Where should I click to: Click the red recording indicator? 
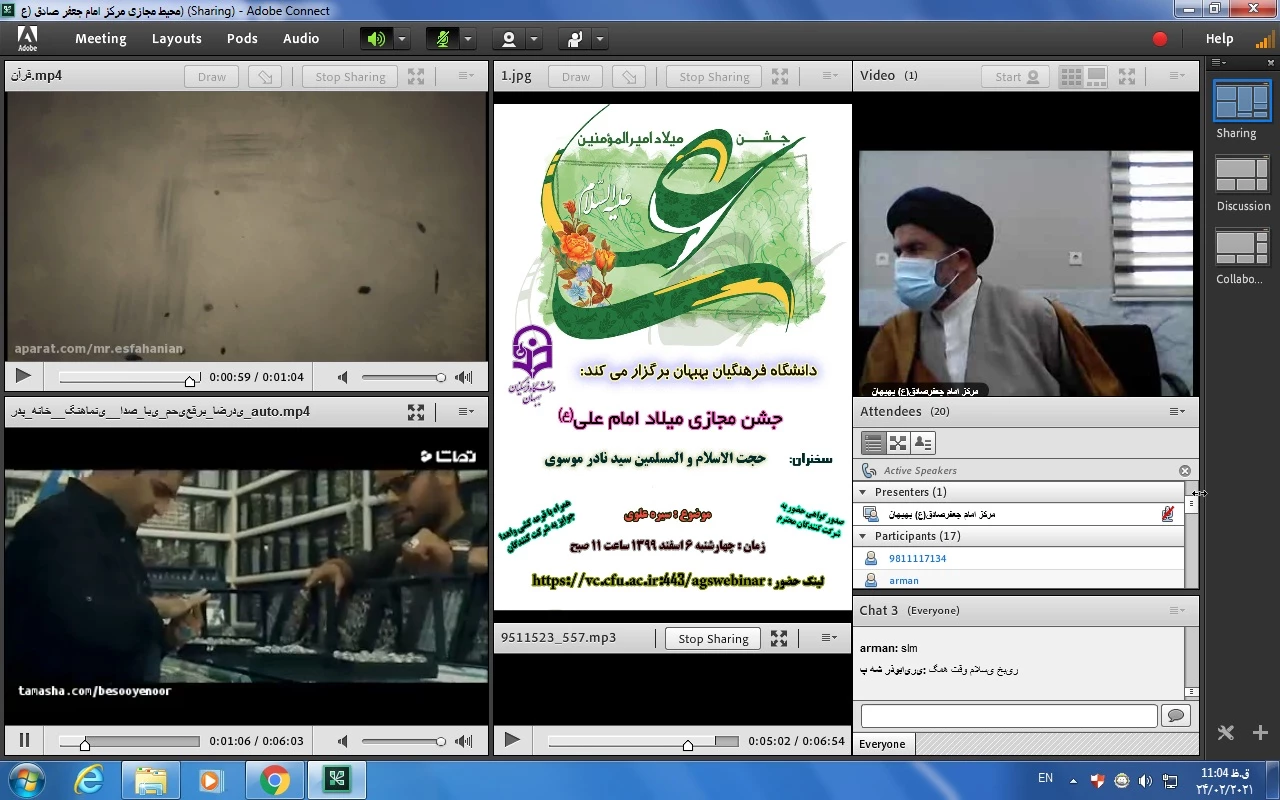tap(1160, 39)
